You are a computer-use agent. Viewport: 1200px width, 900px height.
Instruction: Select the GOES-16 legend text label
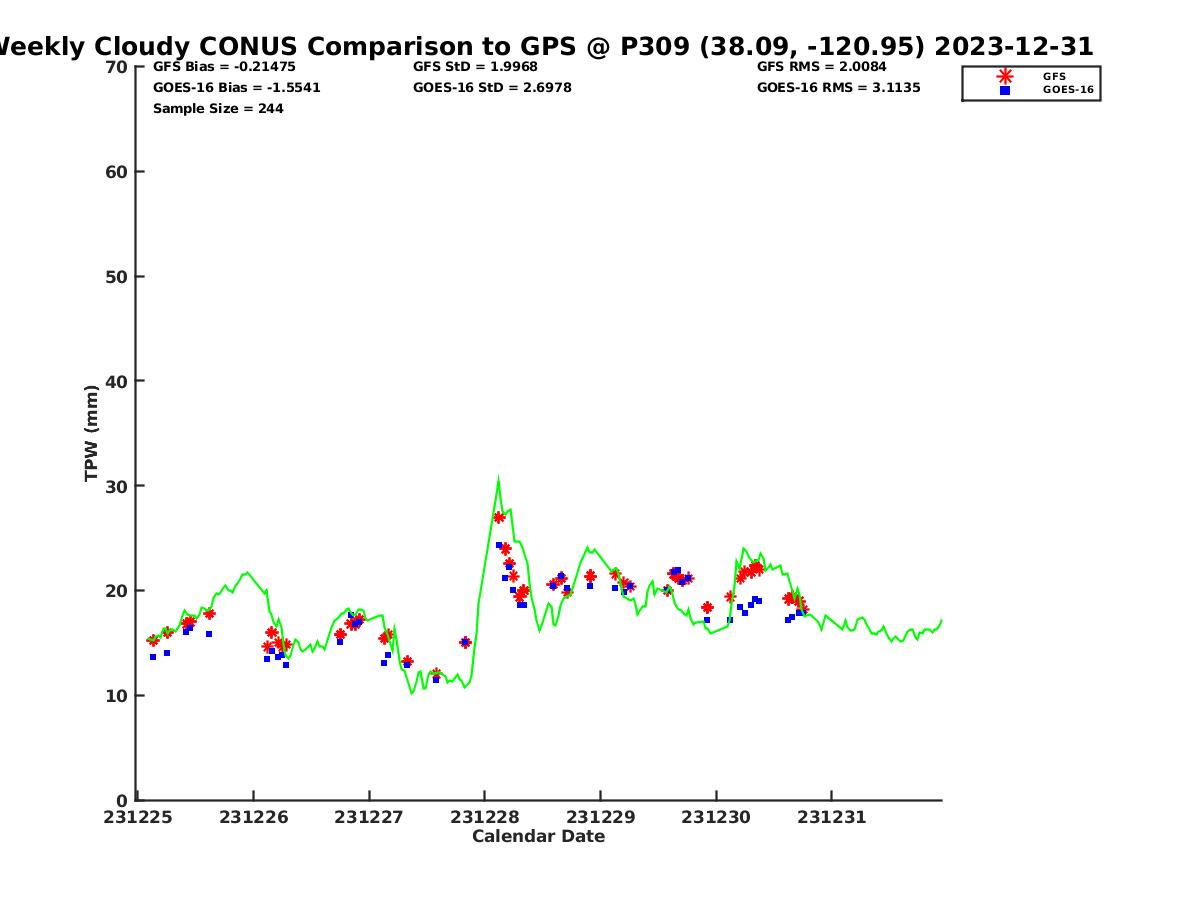[x=1067, y=90]
